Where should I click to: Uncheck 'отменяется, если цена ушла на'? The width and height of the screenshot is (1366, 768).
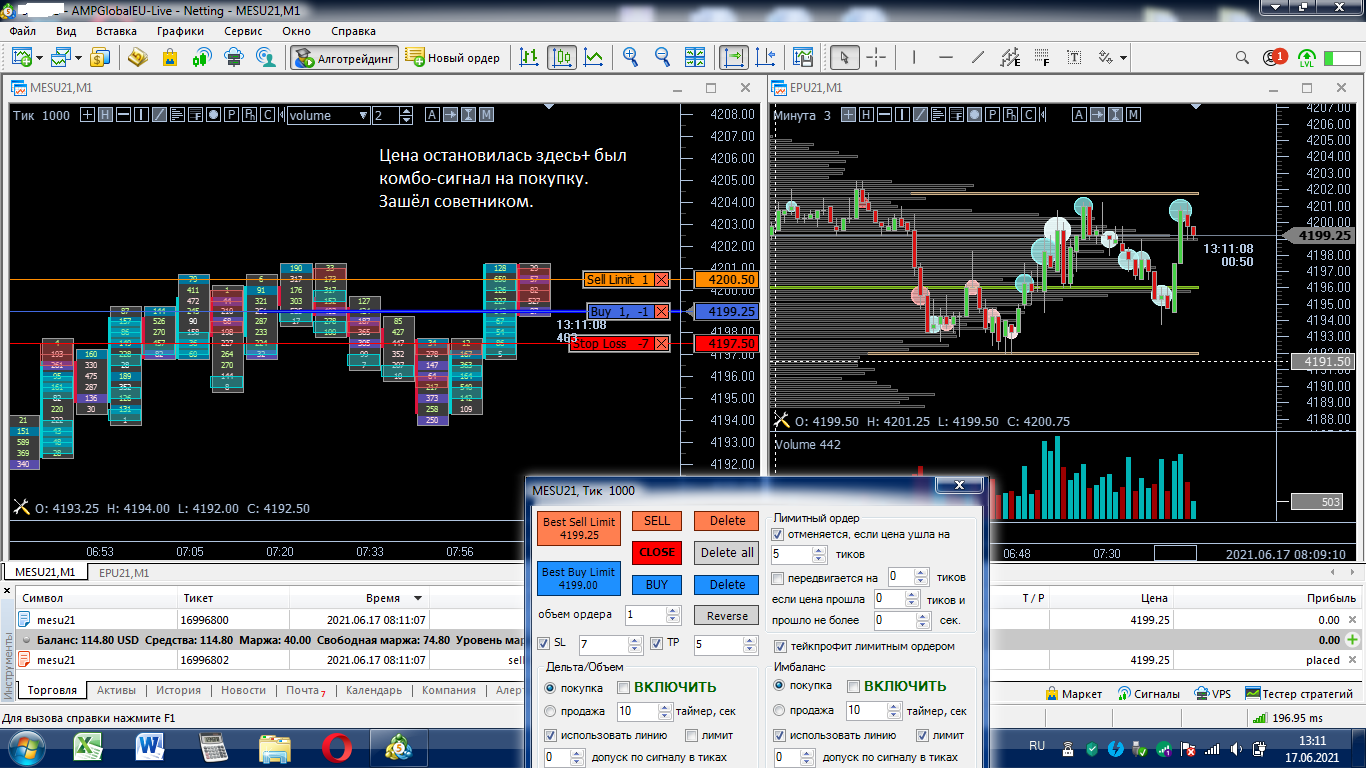(779, 534)
